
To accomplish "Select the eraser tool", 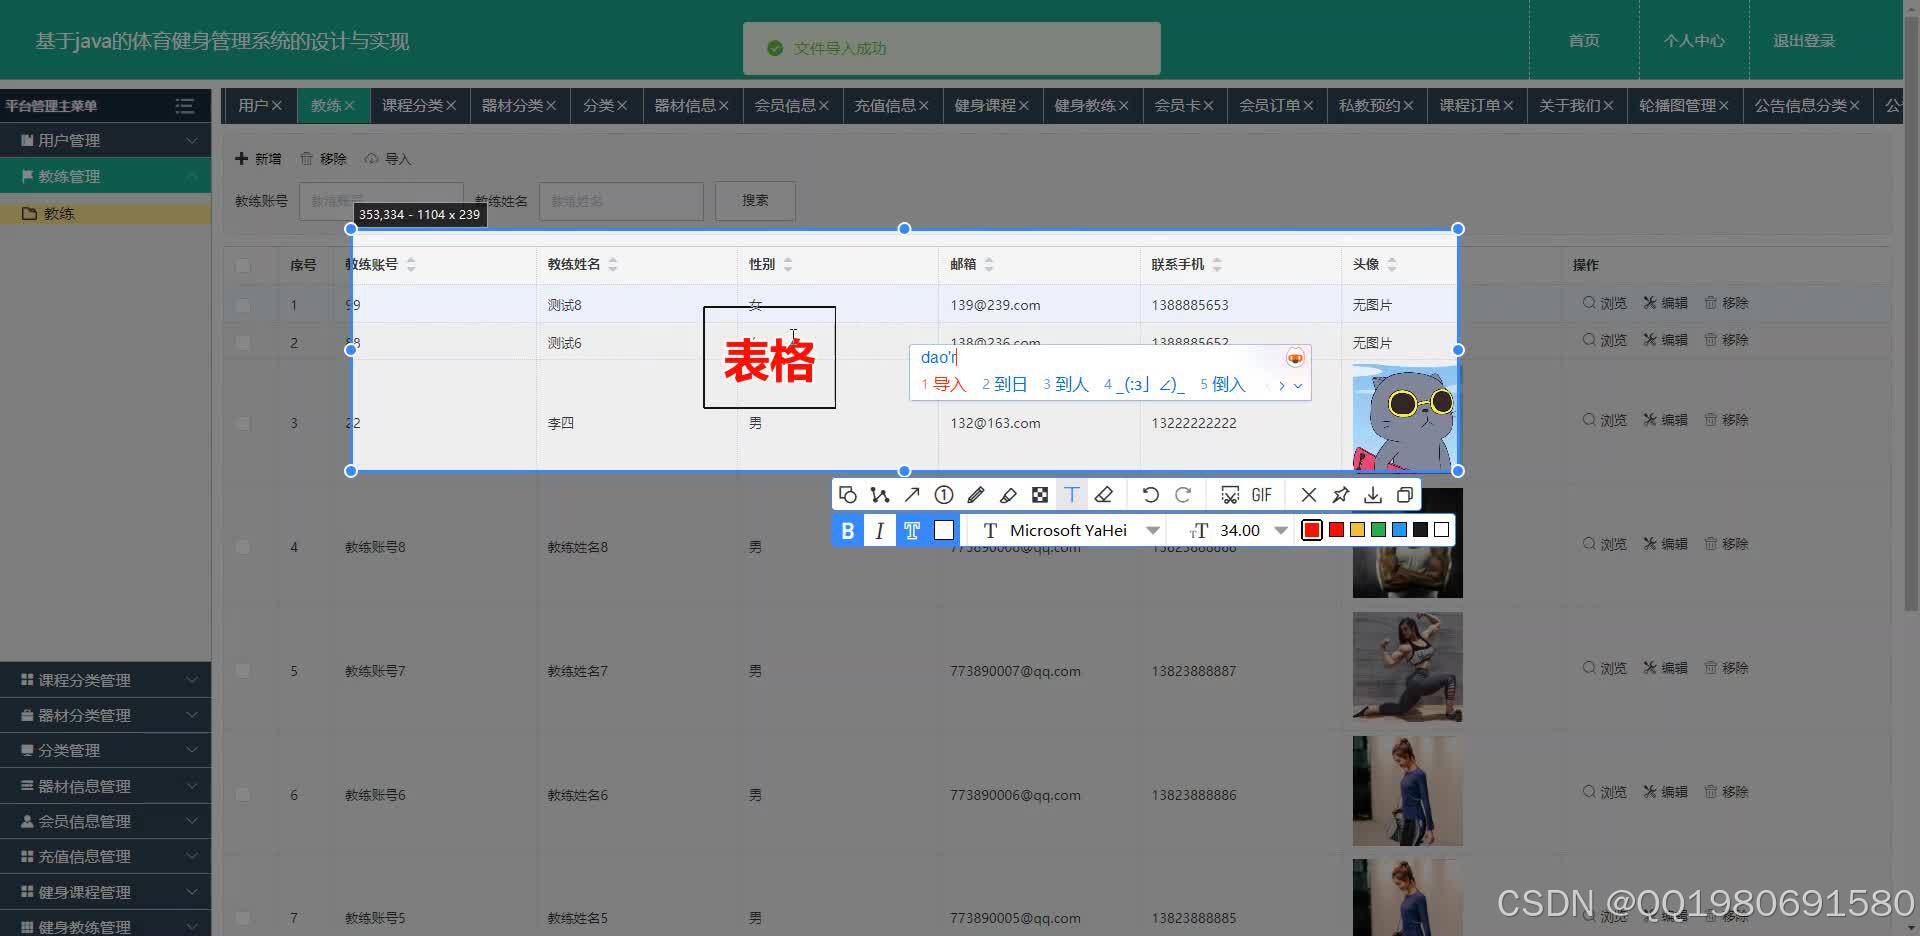I will click(1104, 494).
